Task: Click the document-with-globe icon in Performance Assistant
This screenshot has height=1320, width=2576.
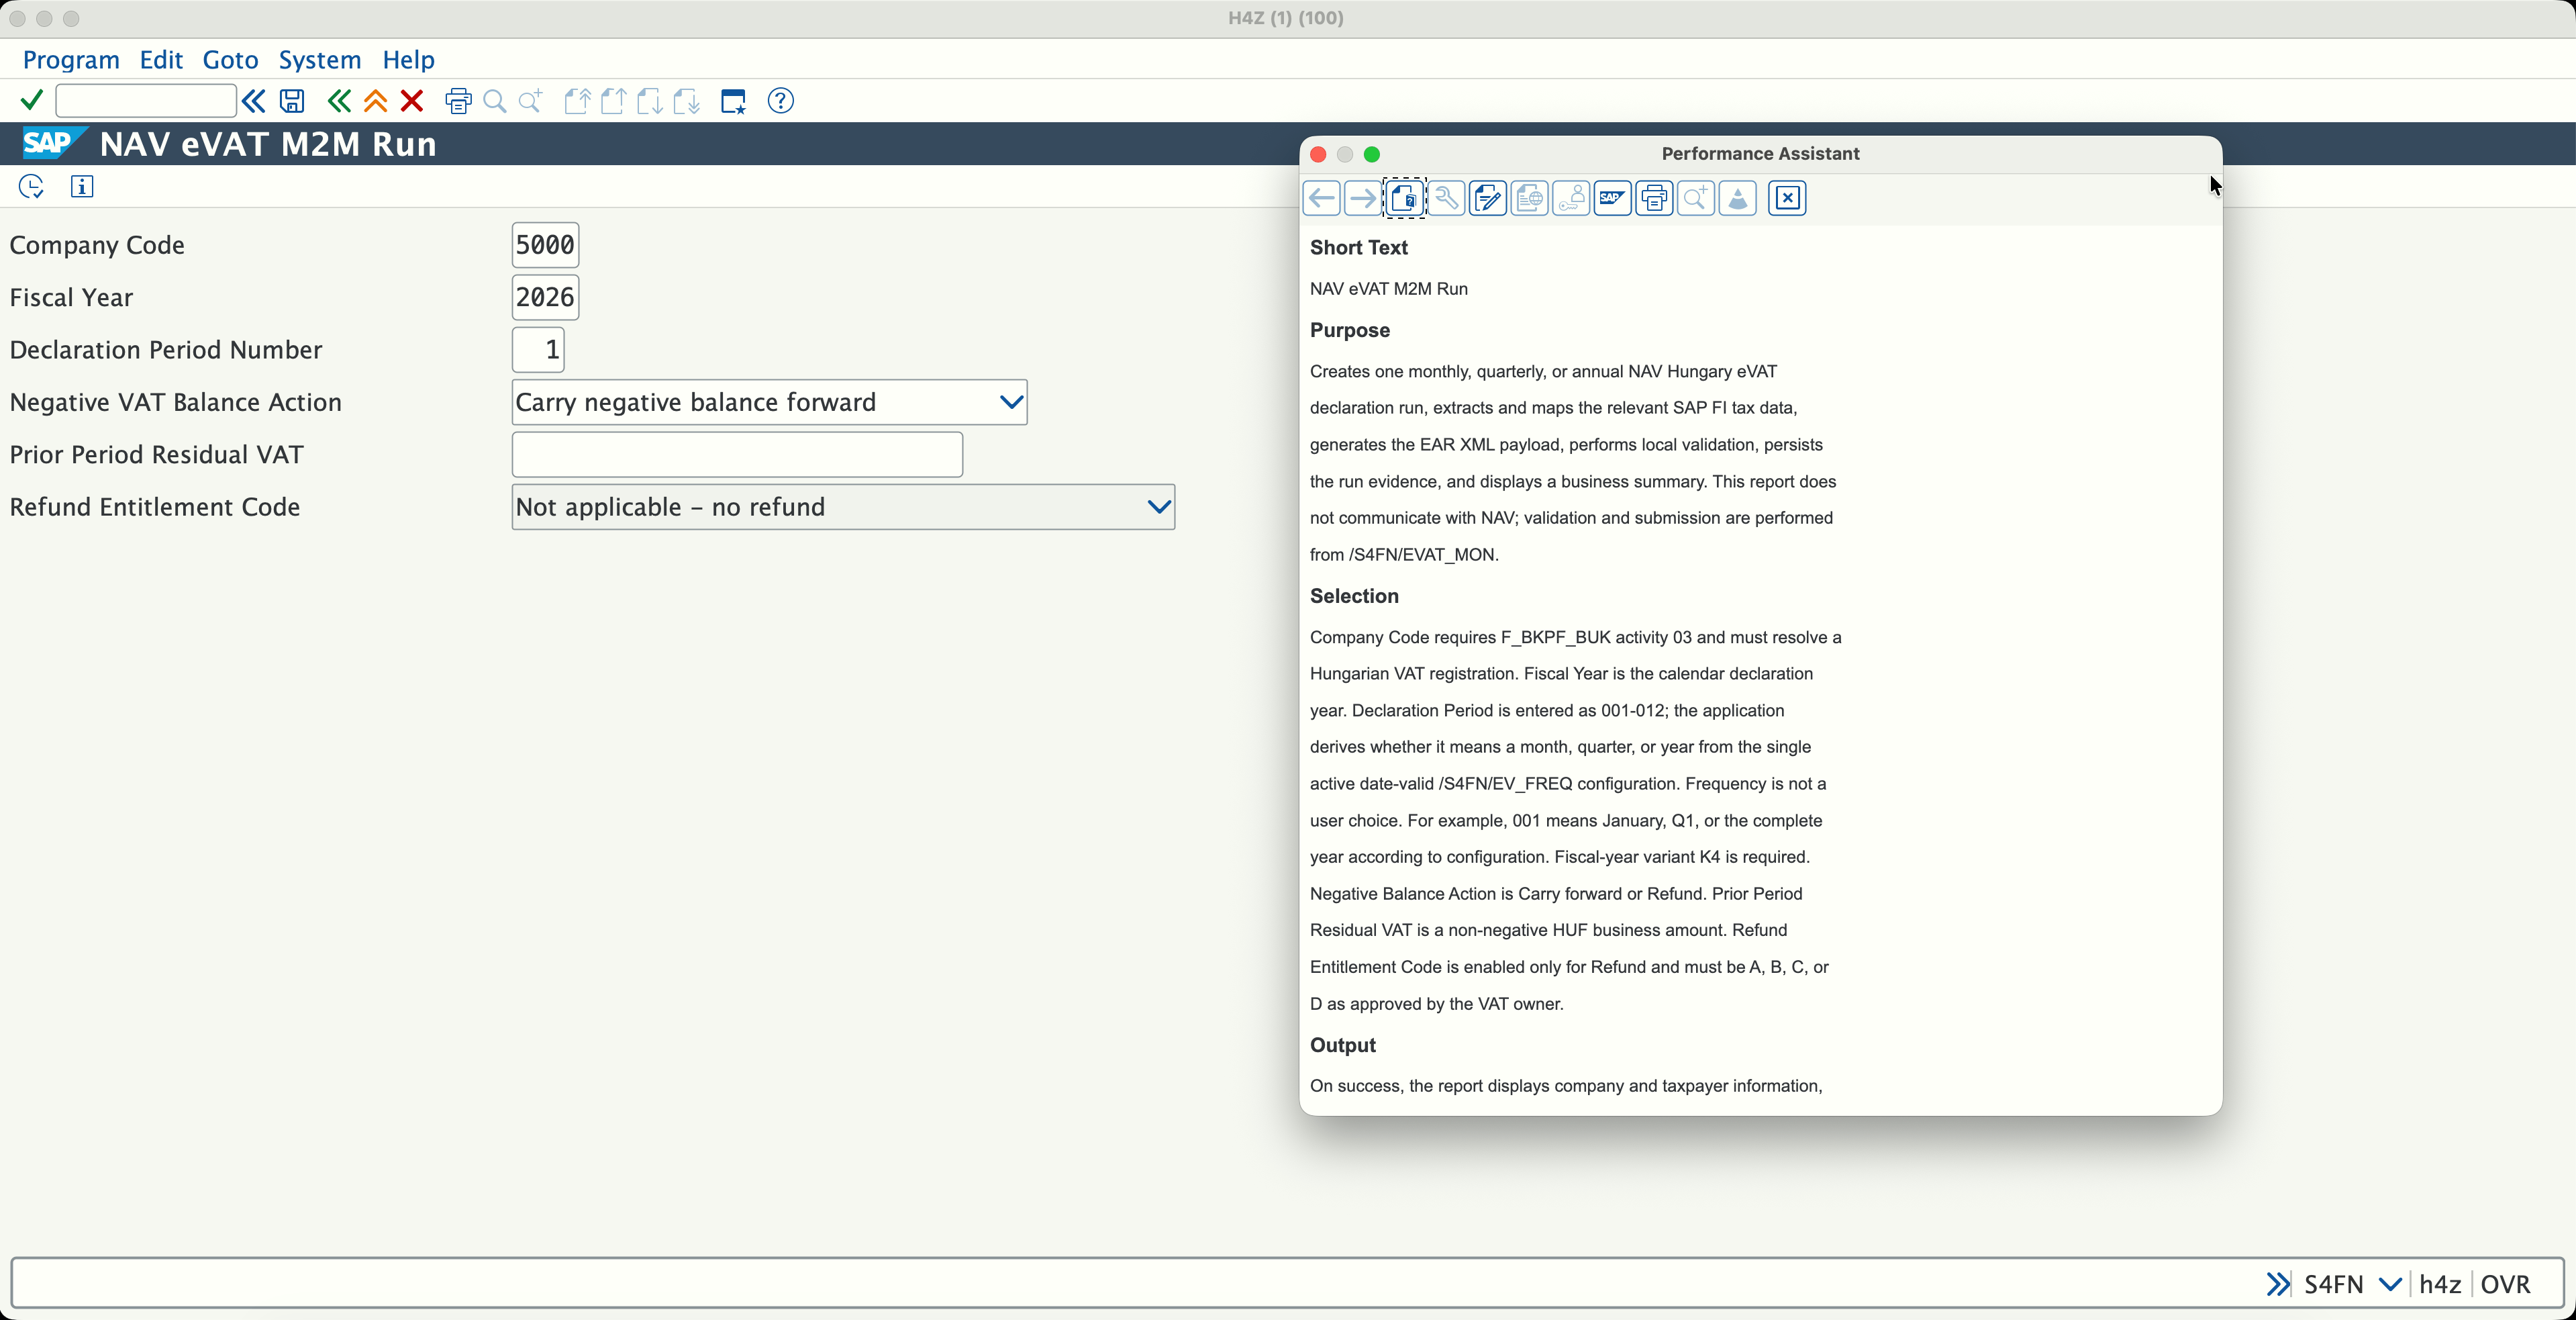Action: point(1530,198)
